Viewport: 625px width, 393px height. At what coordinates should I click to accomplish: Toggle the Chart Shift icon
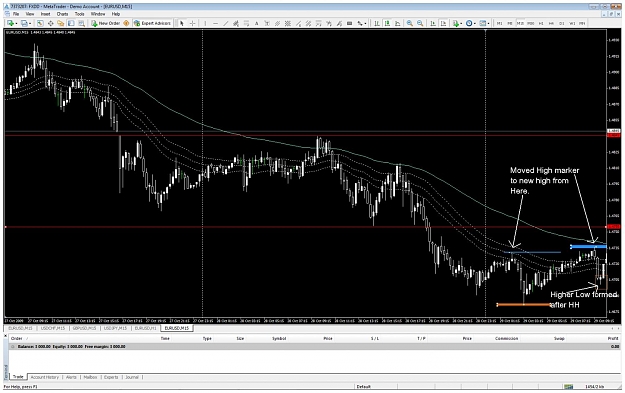(443, 24)
